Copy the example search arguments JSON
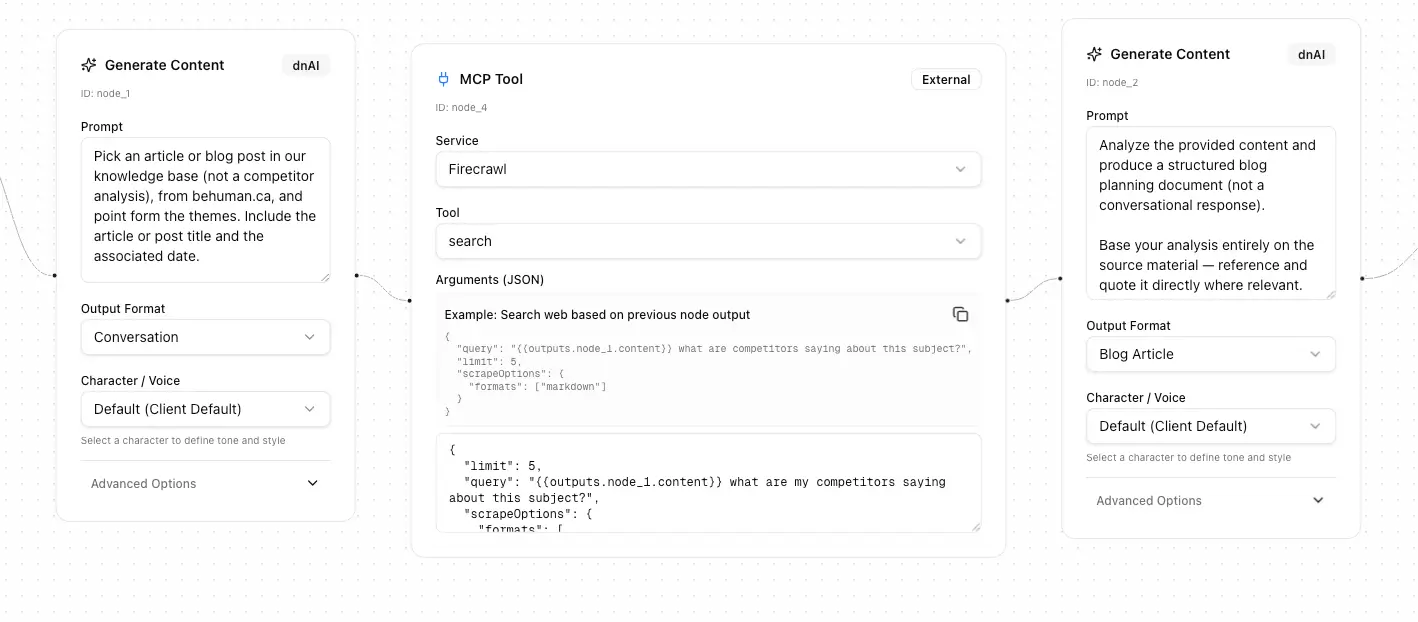Image resolution: width=1418 pixels, height=622 pixels. 961,314
